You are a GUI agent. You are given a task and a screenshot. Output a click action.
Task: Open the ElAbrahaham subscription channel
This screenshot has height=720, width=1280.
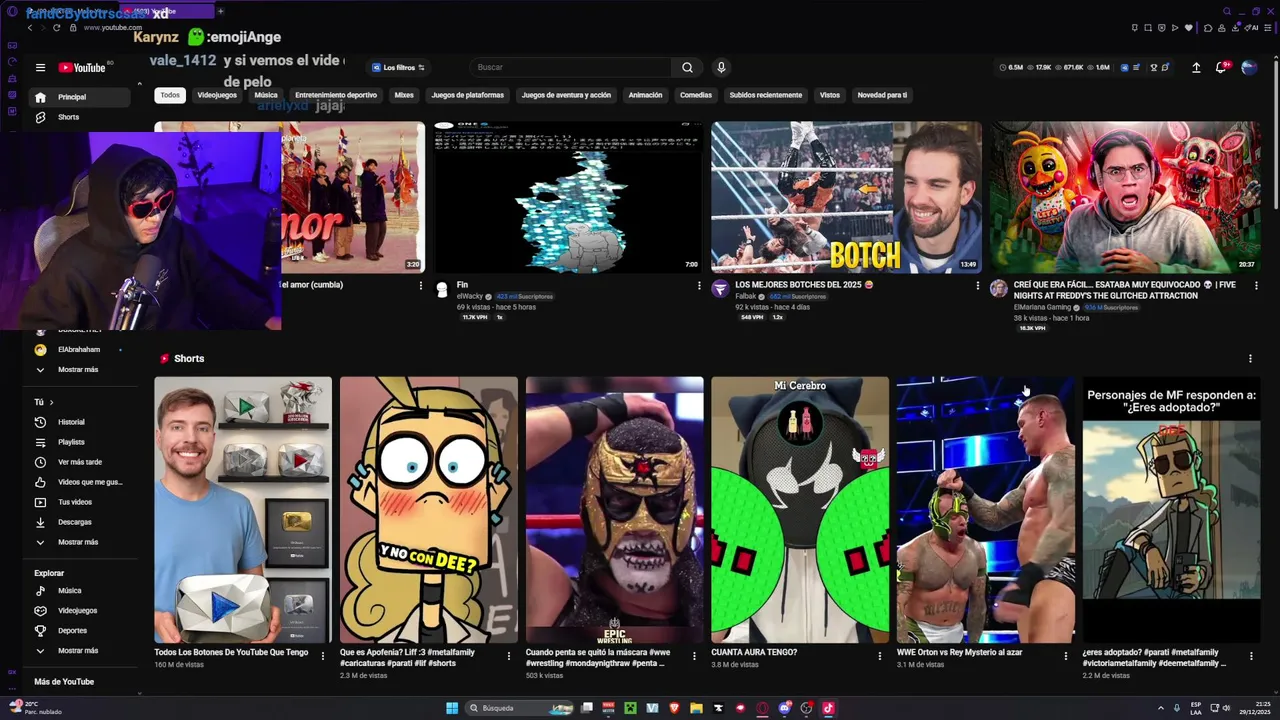(x=78, y=350)
